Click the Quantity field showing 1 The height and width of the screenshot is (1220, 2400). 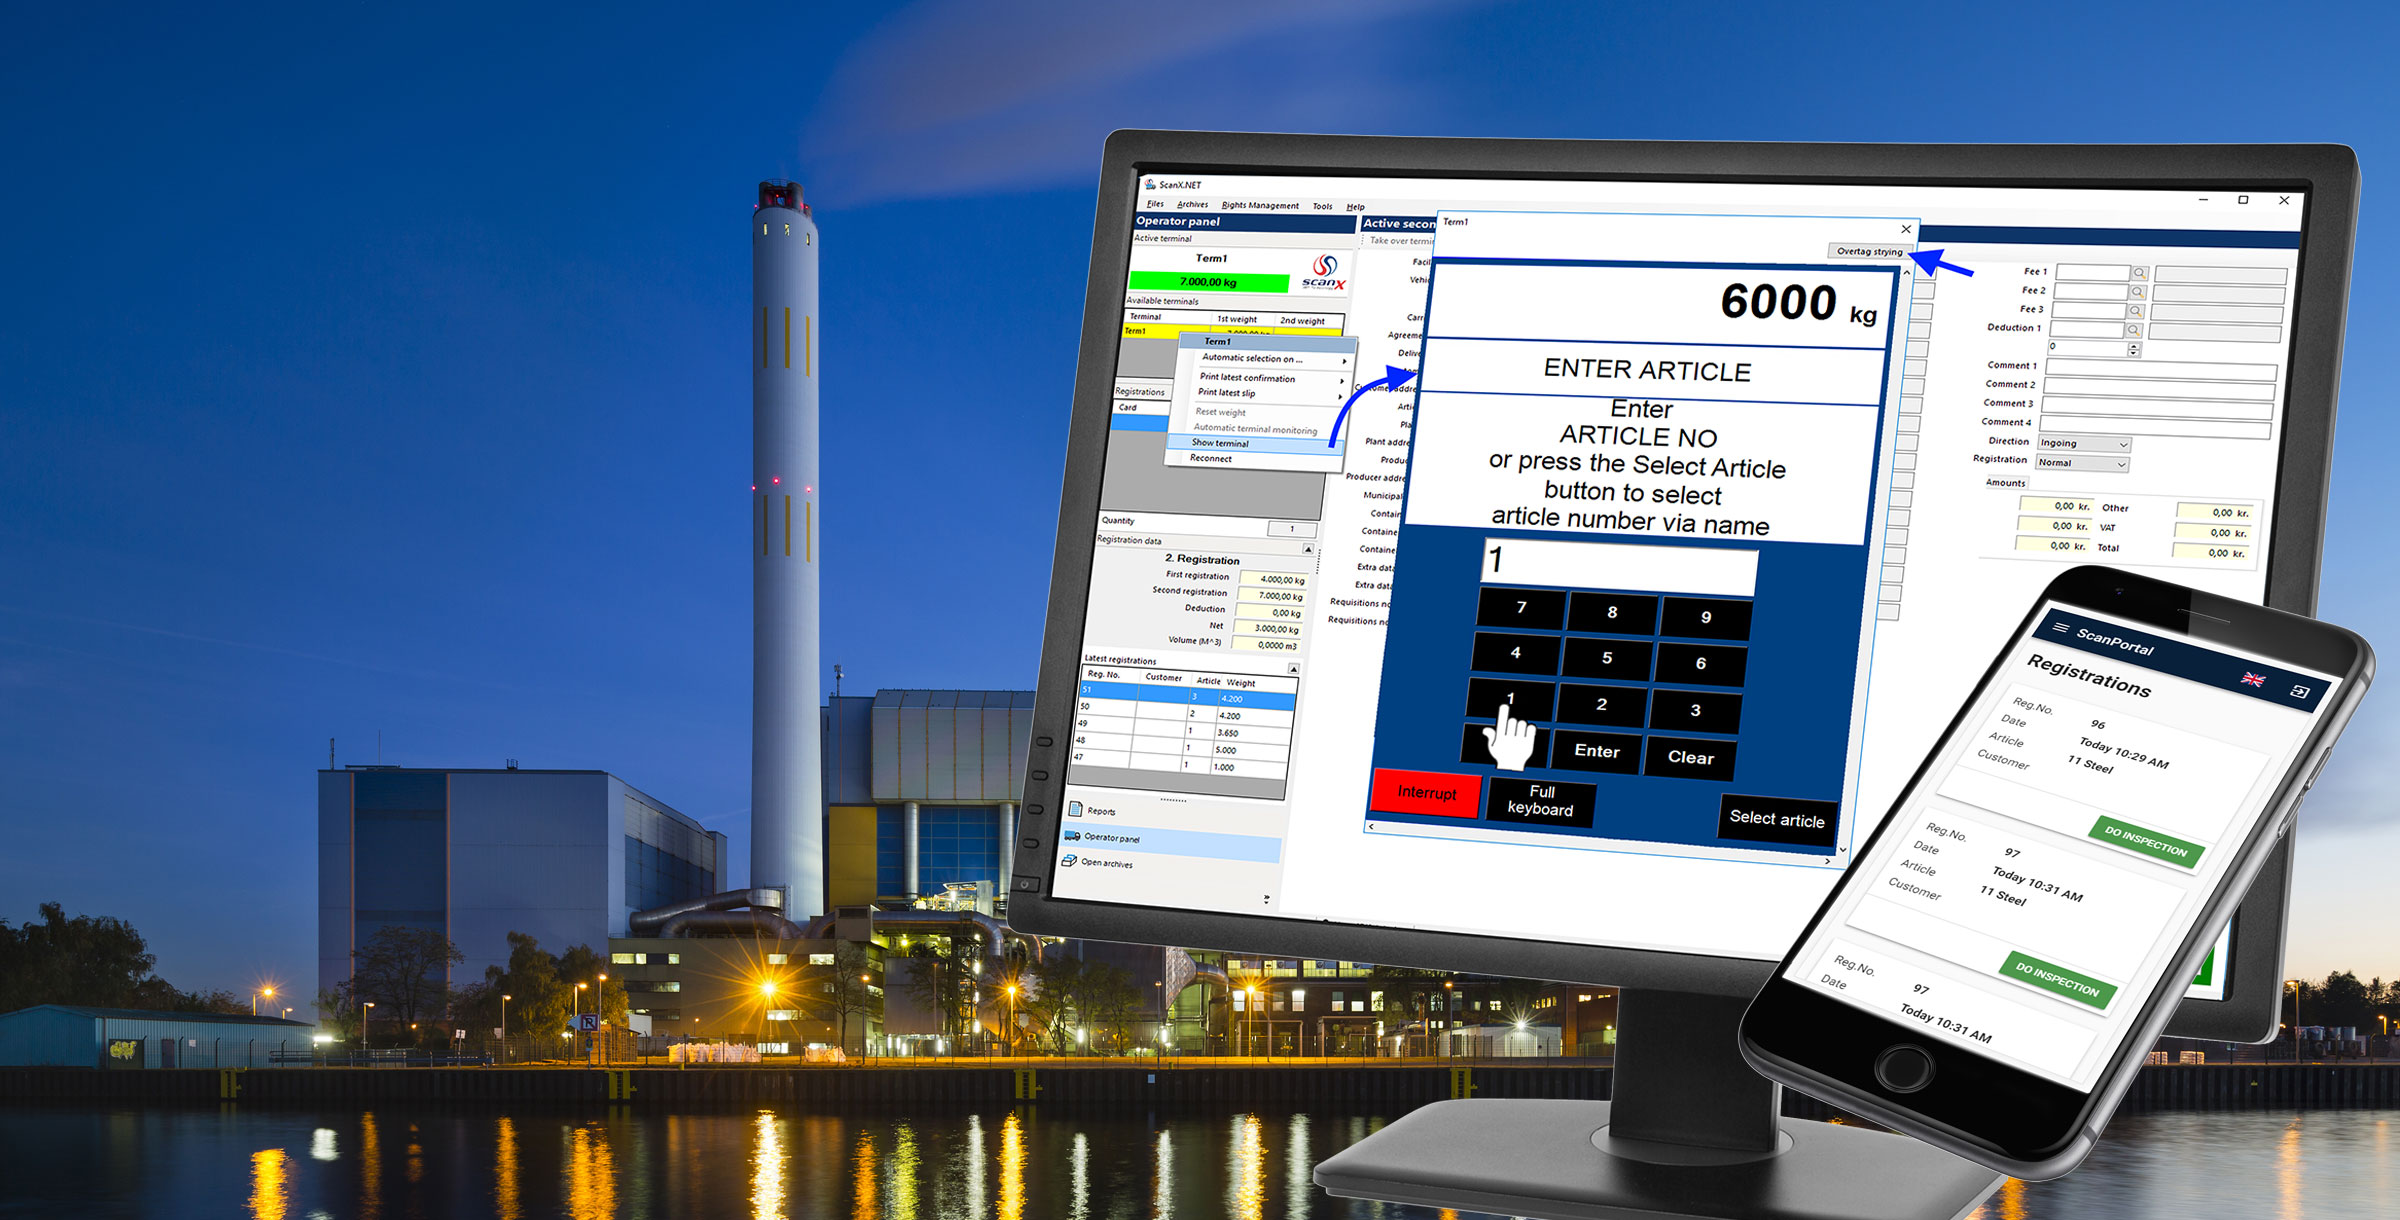pos(1291,528)
